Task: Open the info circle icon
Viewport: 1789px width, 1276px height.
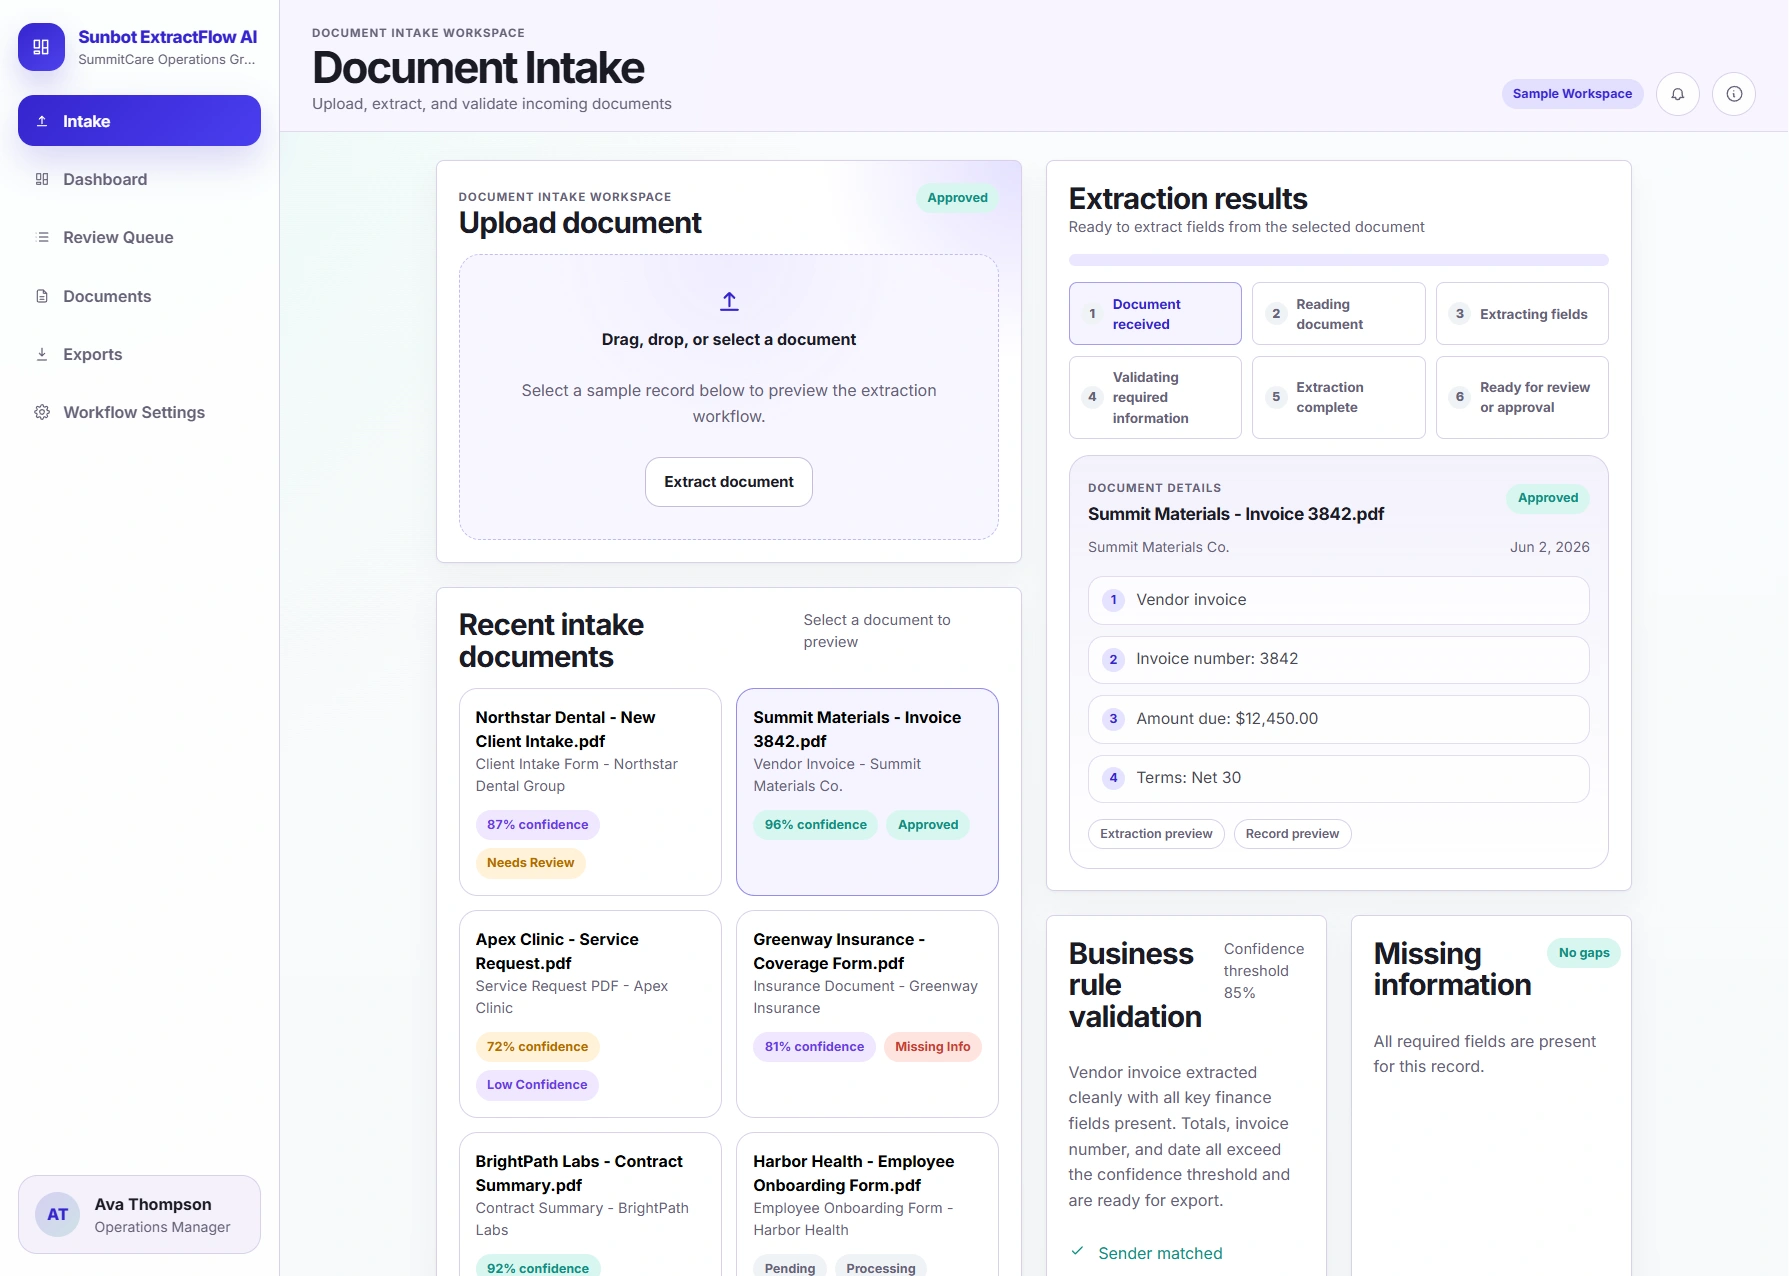Action: point(1734,94)
